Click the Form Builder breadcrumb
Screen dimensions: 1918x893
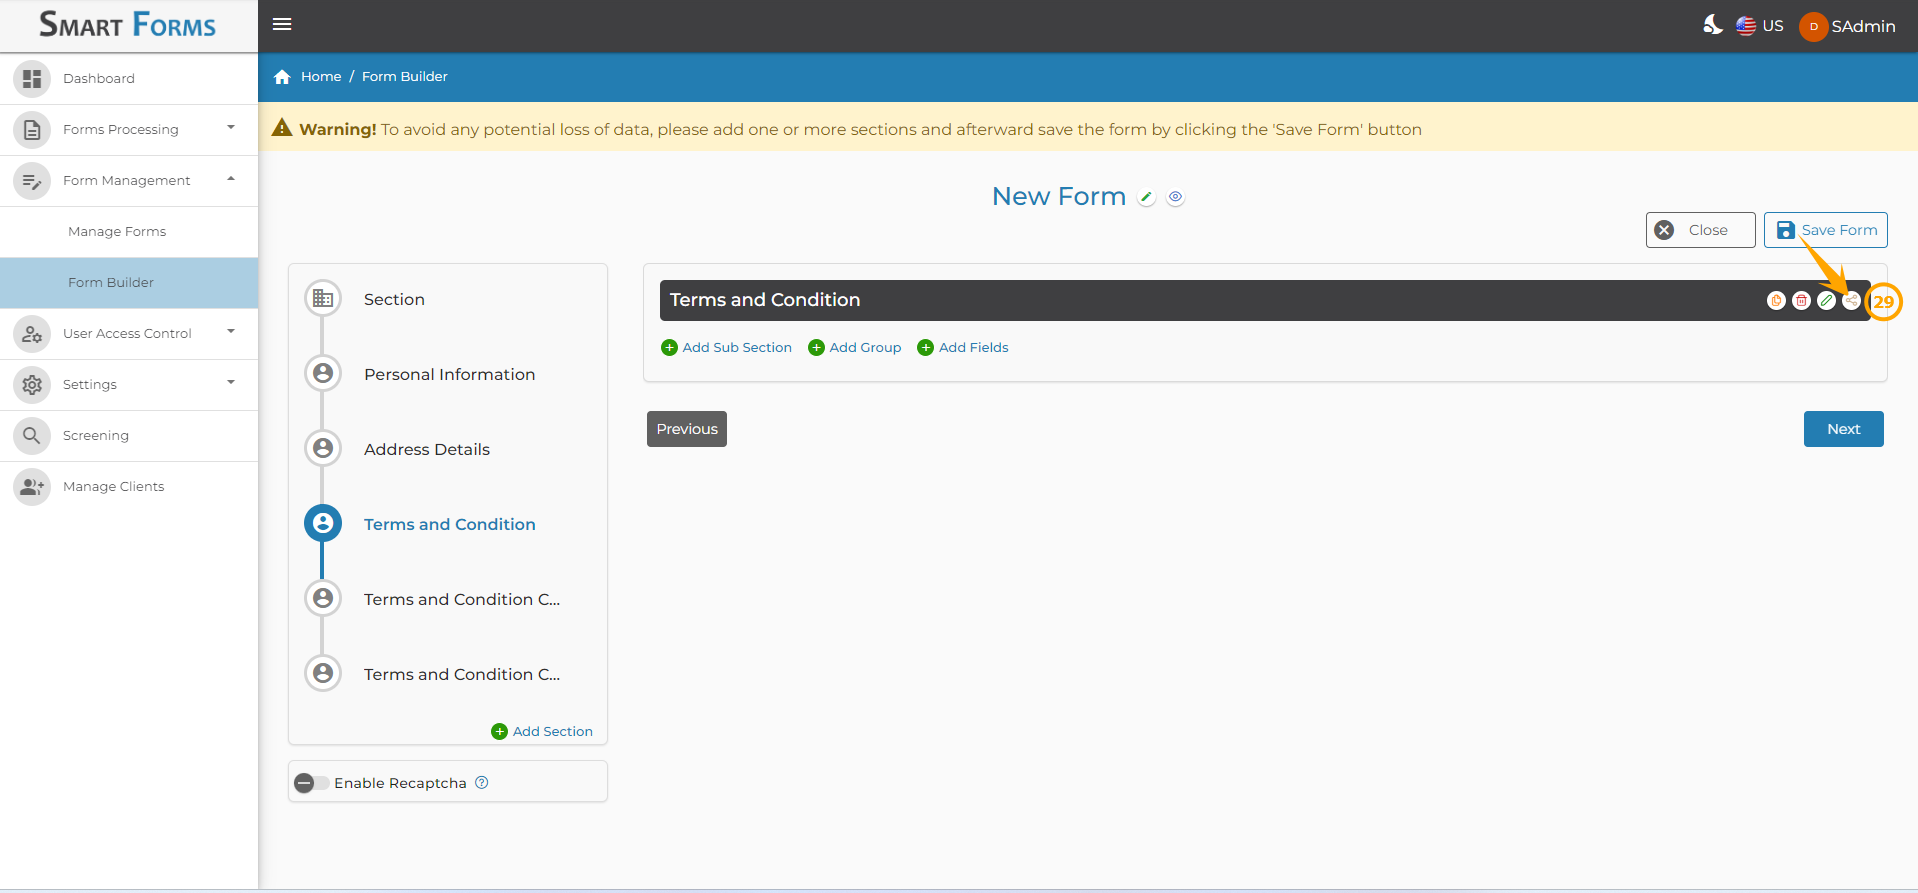[x=405, y=77]
